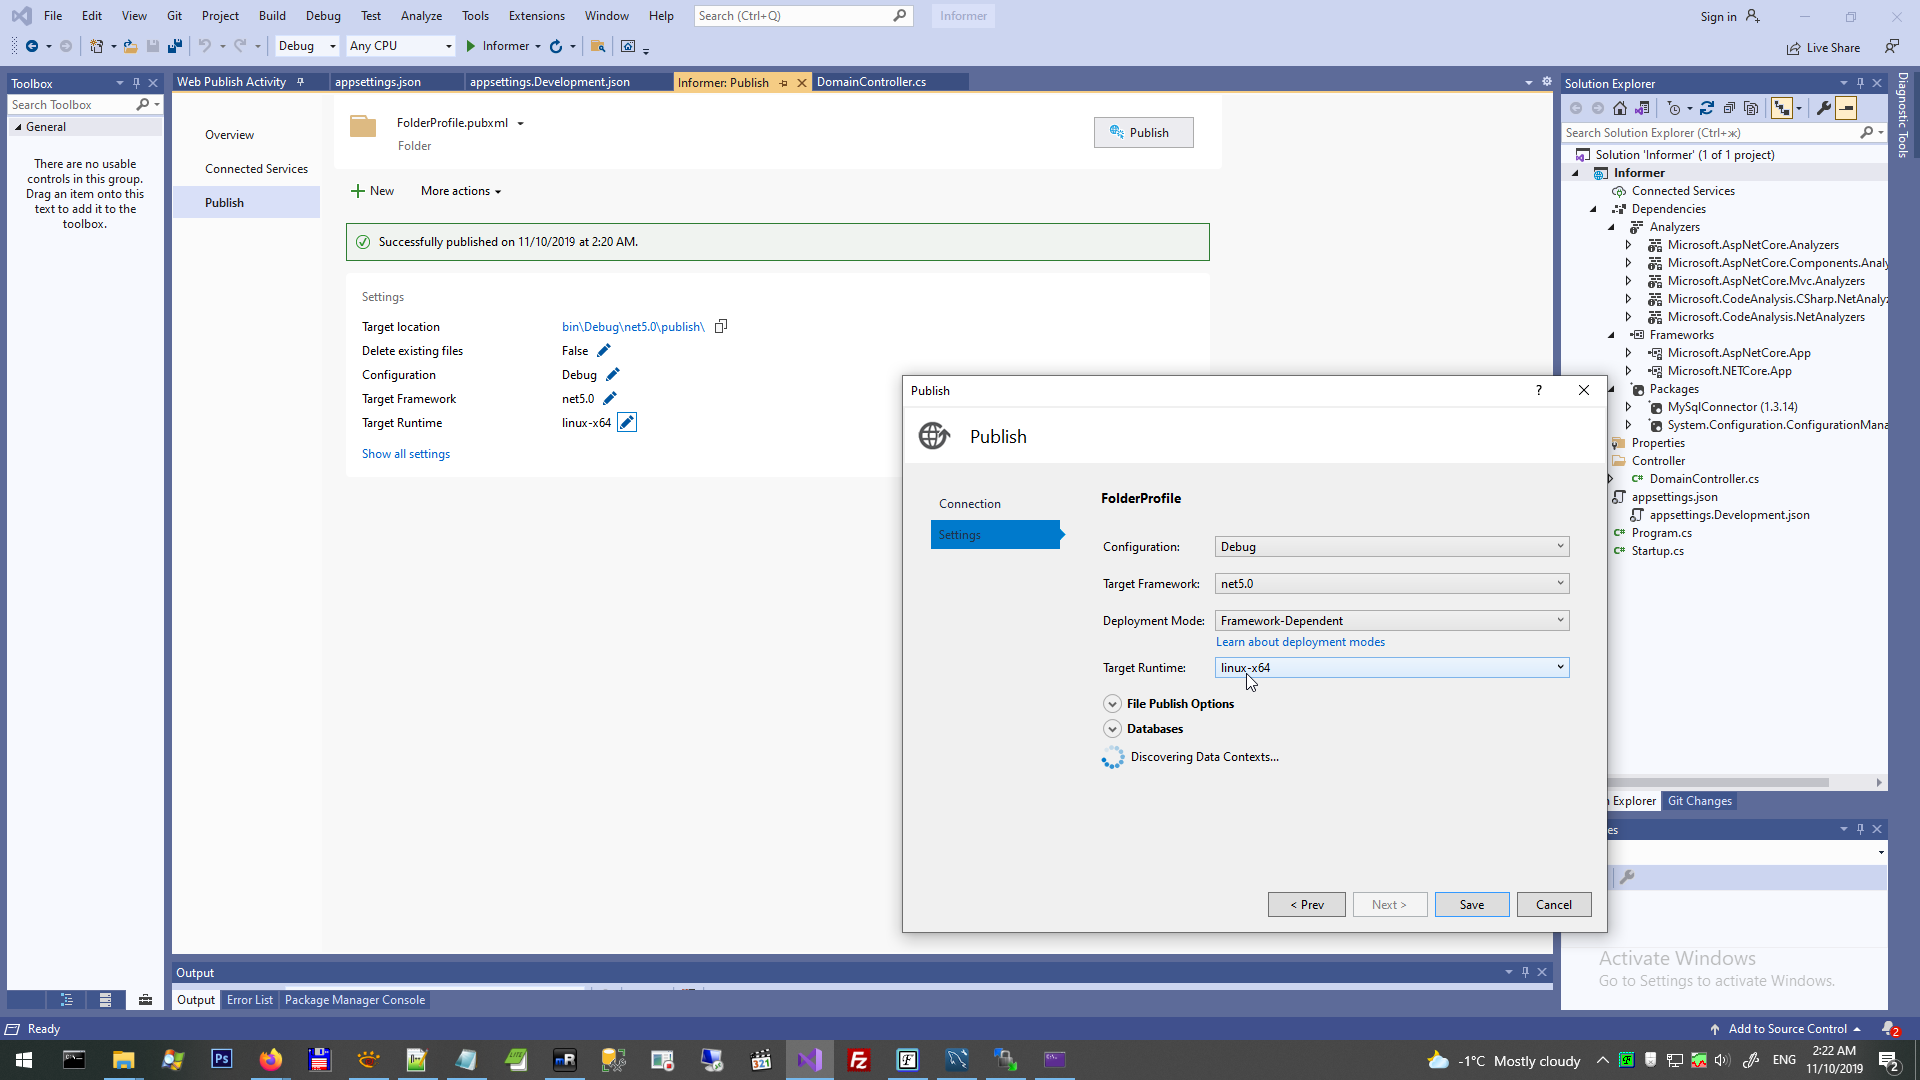This screenshot has width=1920, height=1080.
Task: Open Properties wrench in Solution Explorer toolbar
Action: [1824, 108]
